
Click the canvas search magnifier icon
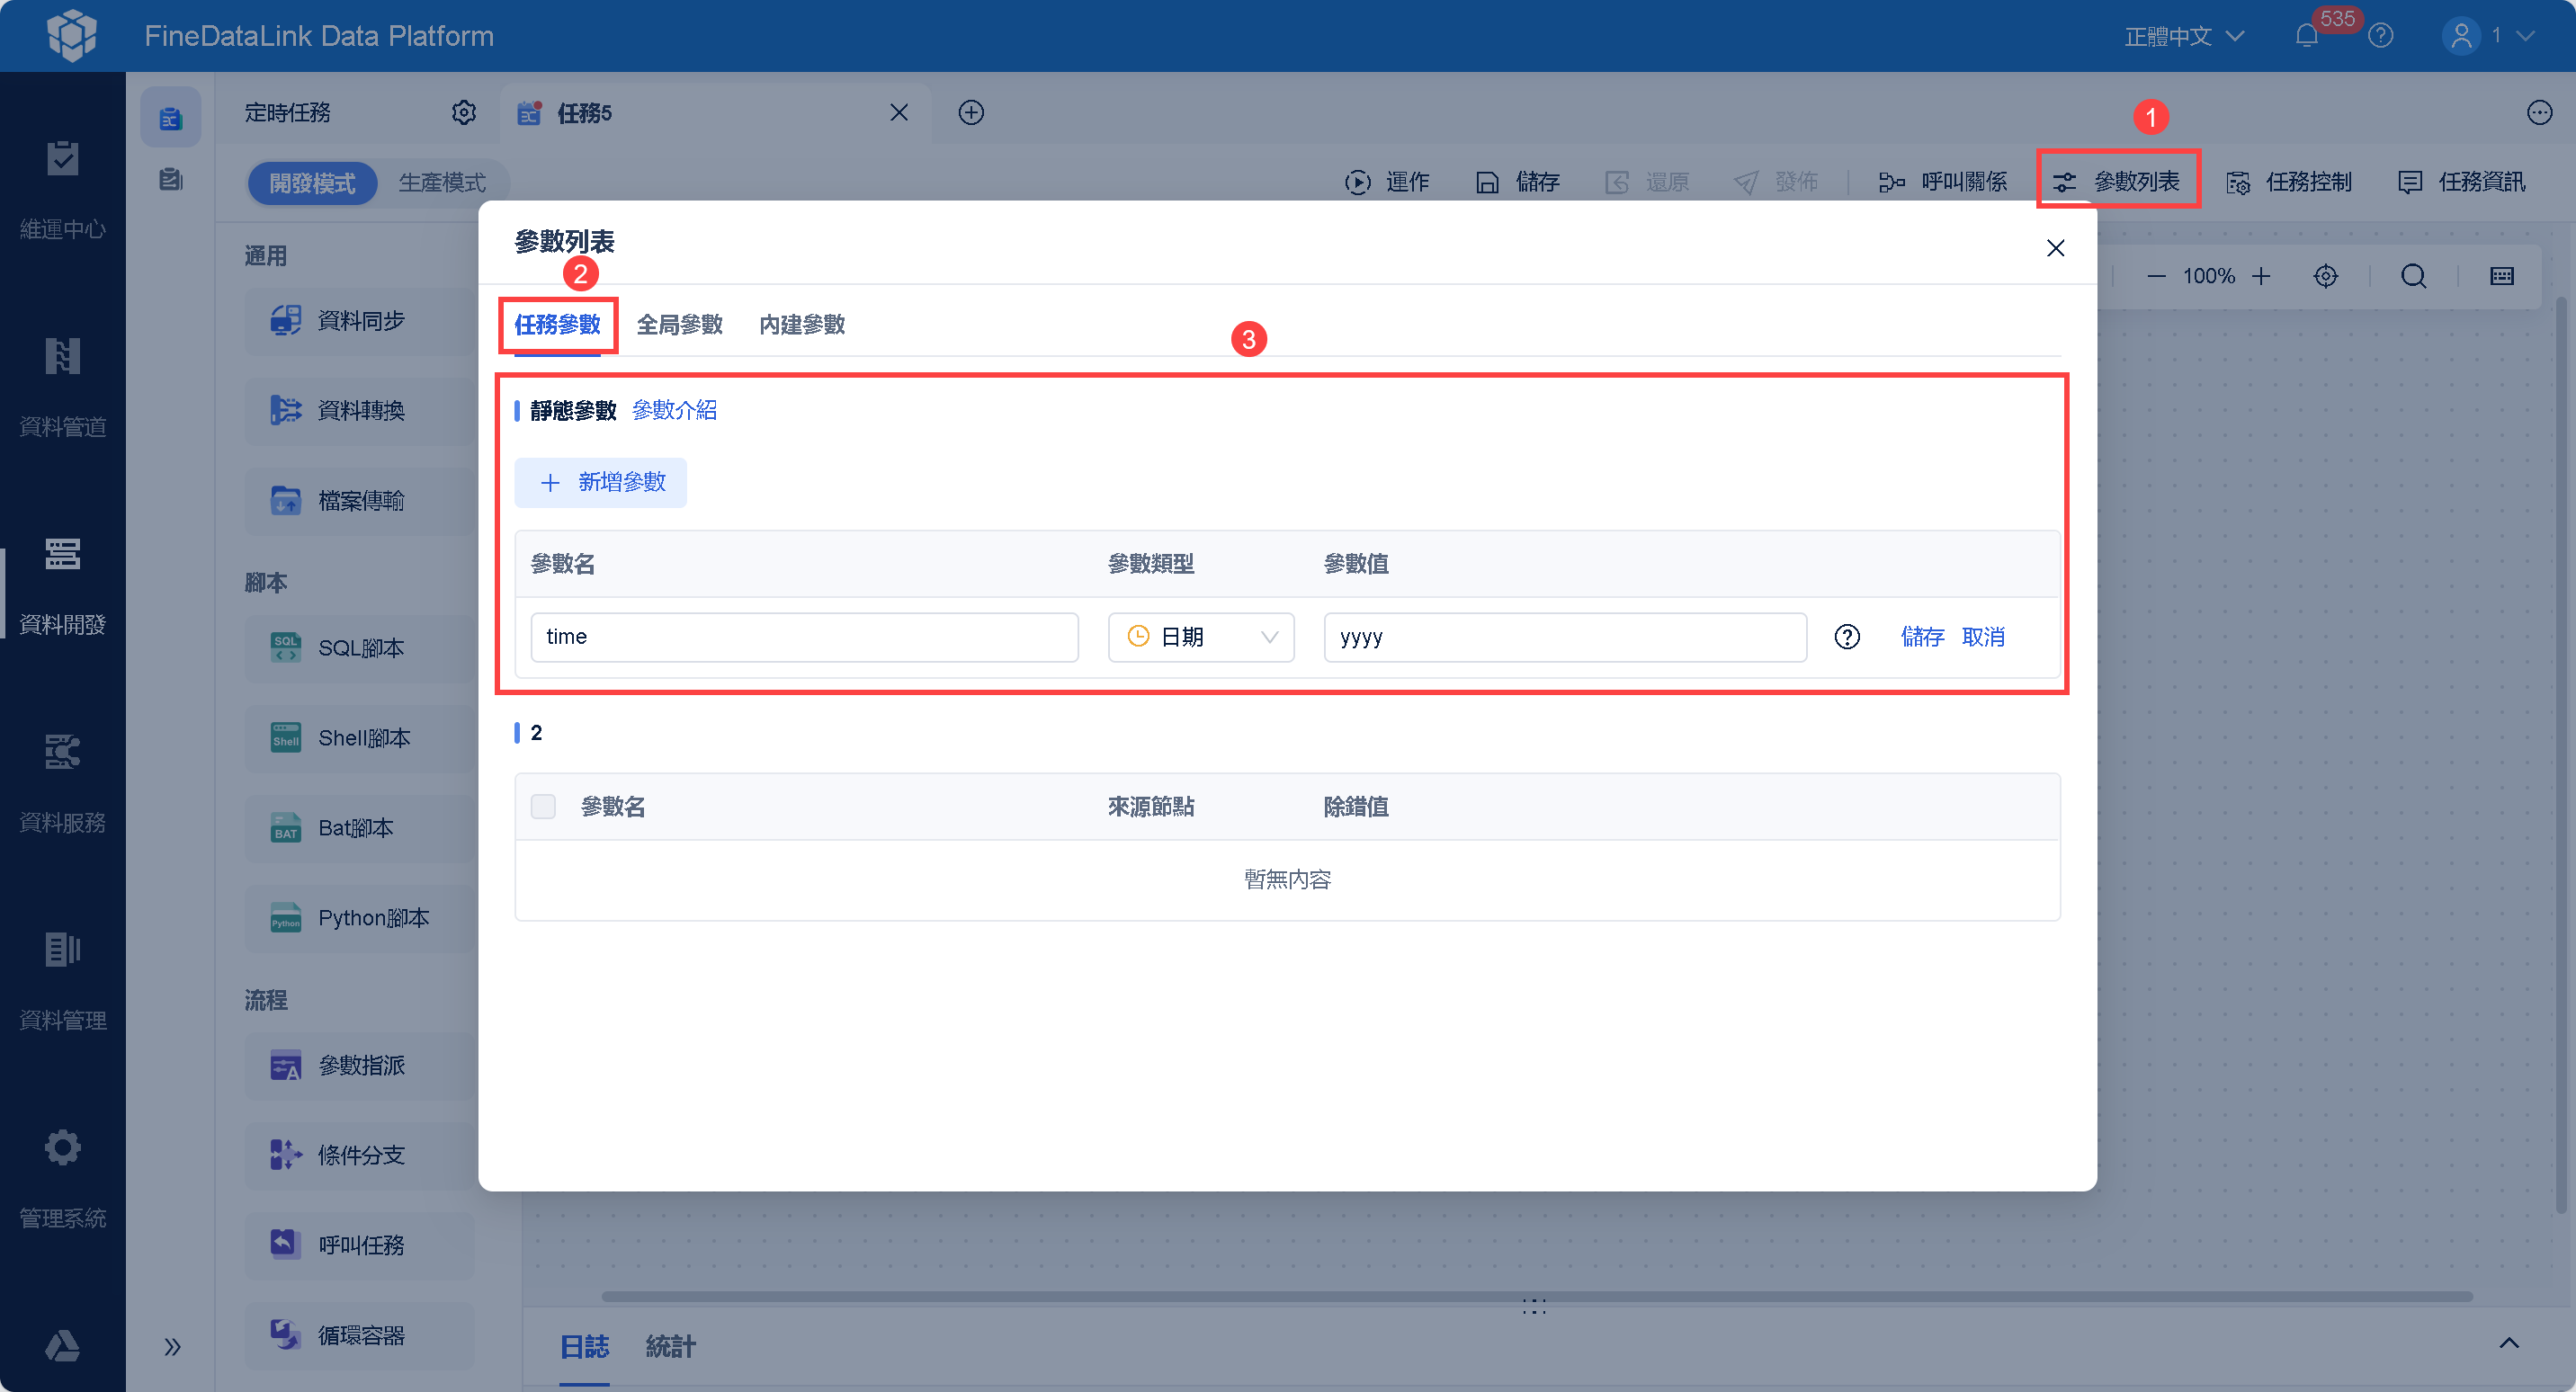click(2413, 276)
